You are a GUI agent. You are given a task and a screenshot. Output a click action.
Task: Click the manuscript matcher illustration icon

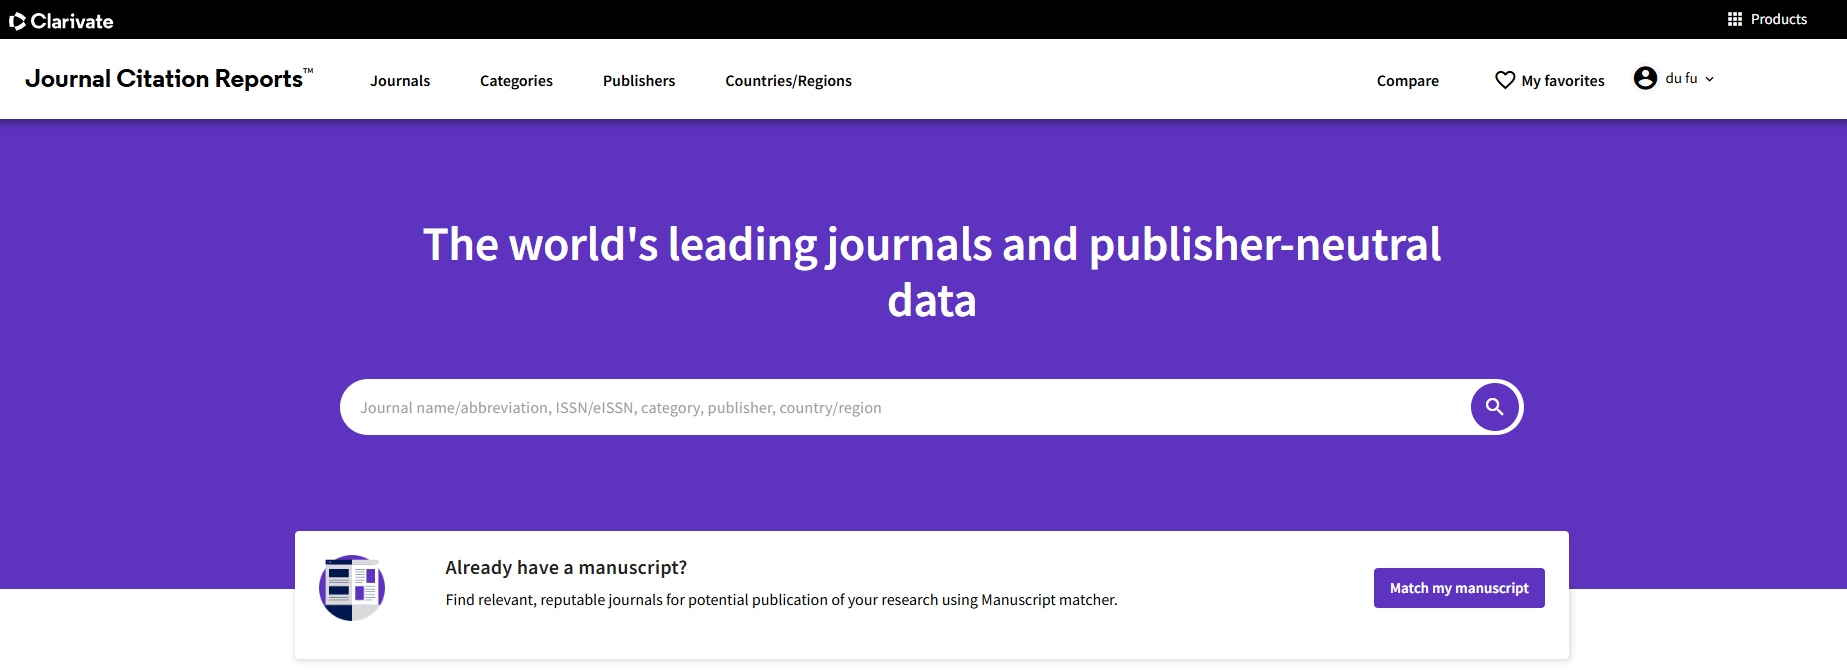coord(352,588)
